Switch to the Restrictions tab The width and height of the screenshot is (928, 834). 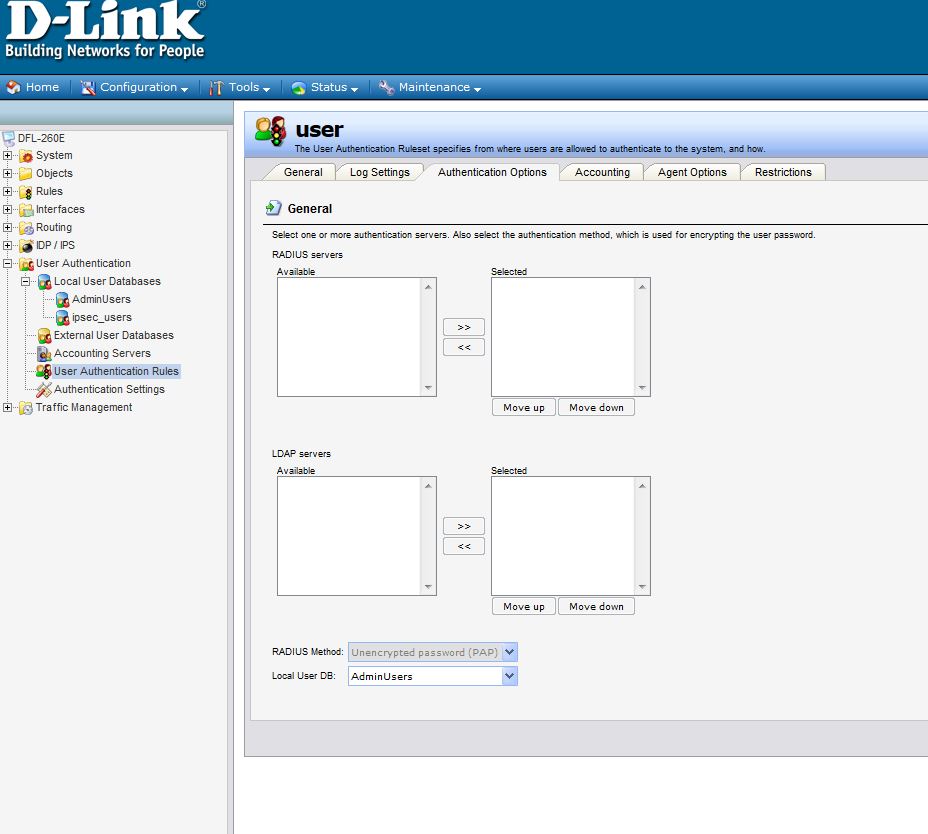pos(783,172)
